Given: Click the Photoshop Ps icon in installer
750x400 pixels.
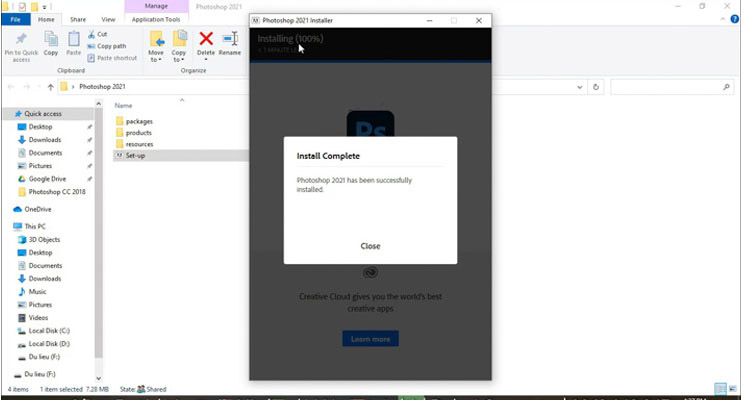Looking at the screenshot, I should 370,124.
